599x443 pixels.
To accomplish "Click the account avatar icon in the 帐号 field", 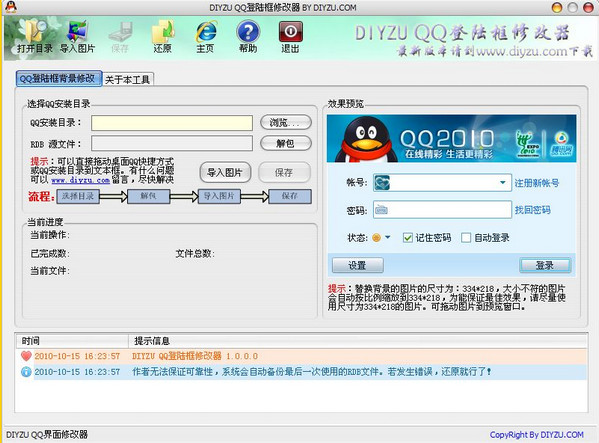I will point(382,183).
